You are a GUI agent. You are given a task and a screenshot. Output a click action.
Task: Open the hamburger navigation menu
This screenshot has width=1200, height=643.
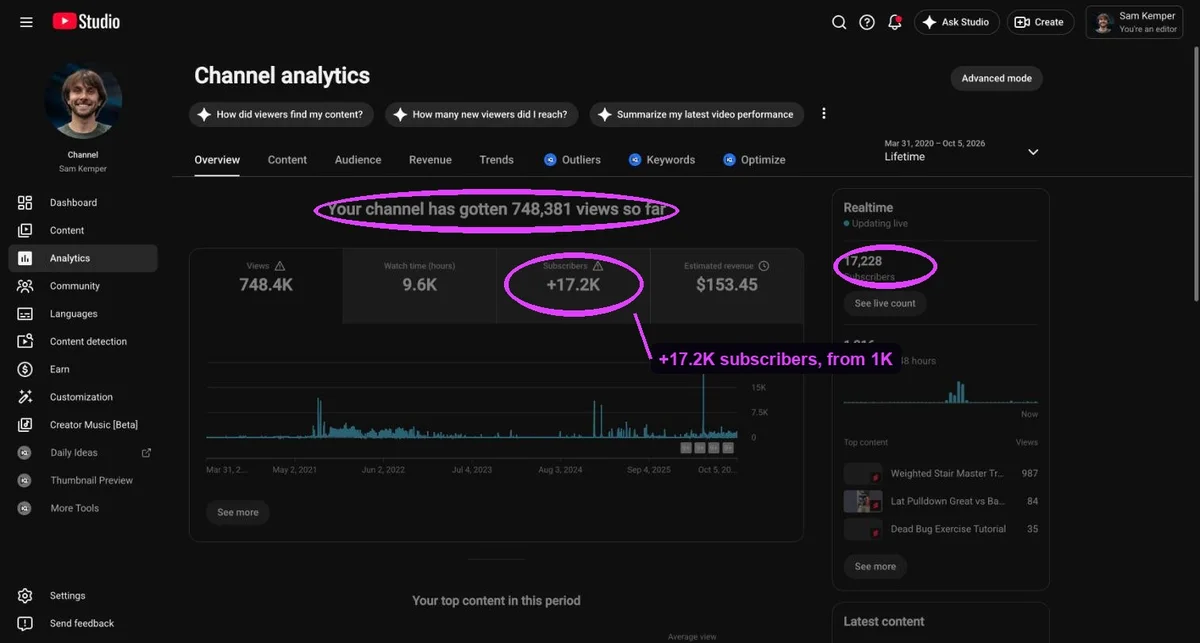tap(26, 22)
